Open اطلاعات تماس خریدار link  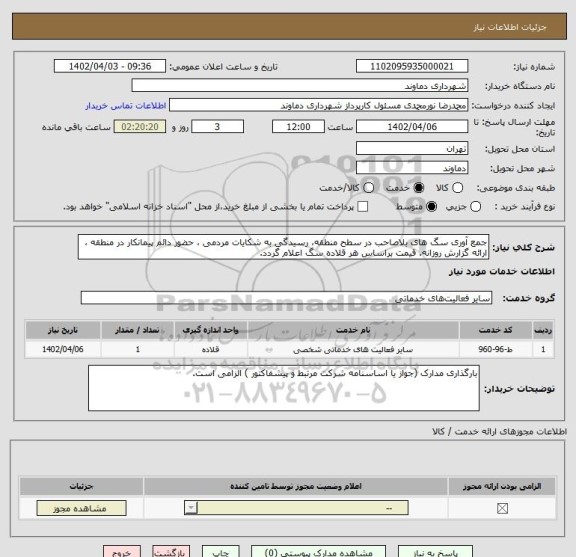[x=126, y=105]
